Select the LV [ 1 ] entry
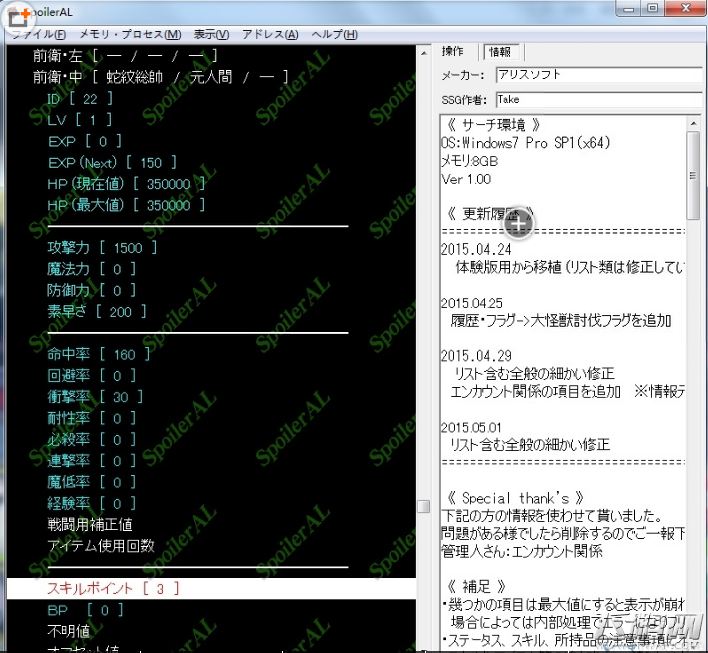708x653 pixels. pyautogui.click(x=79, y=120)
